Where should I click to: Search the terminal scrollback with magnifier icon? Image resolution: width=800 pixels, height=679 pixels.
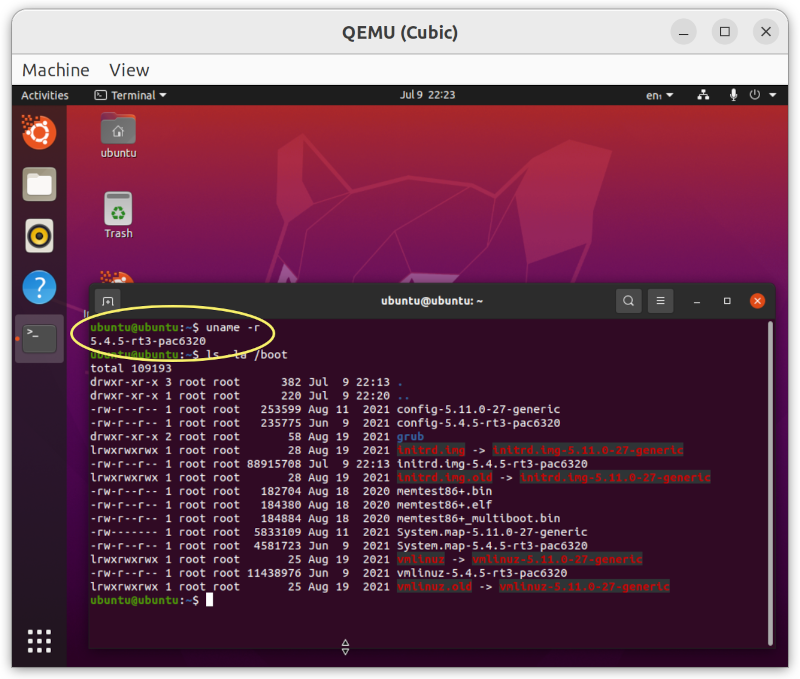point(628,300)
